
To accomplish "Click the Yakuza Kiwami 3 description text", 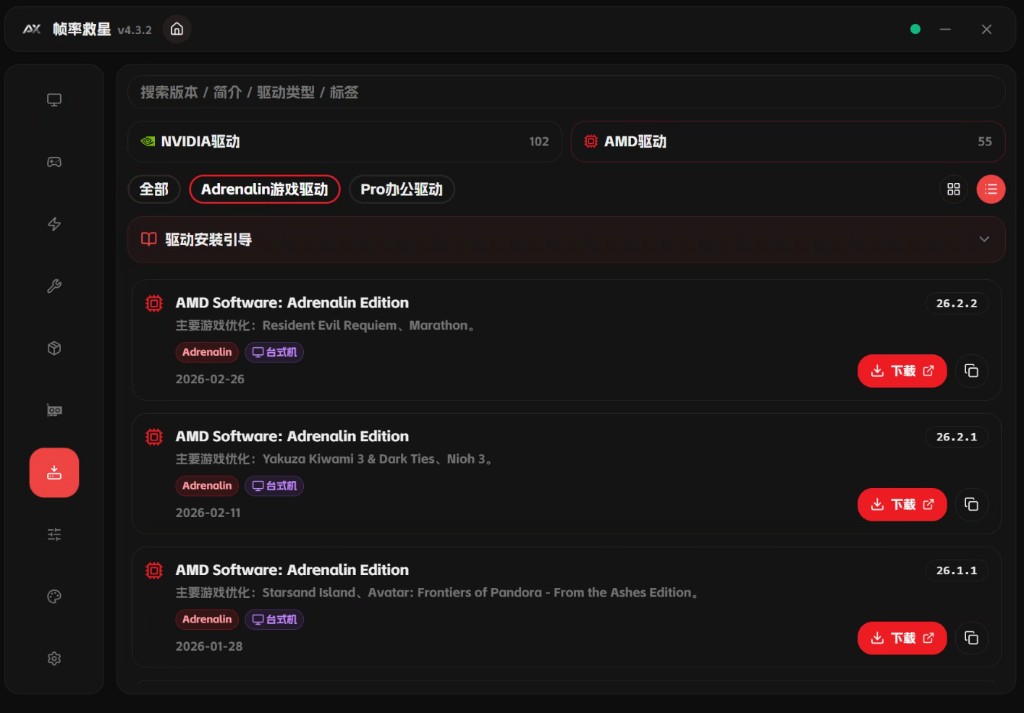I will pyautogui.click(x=334, y=459).
